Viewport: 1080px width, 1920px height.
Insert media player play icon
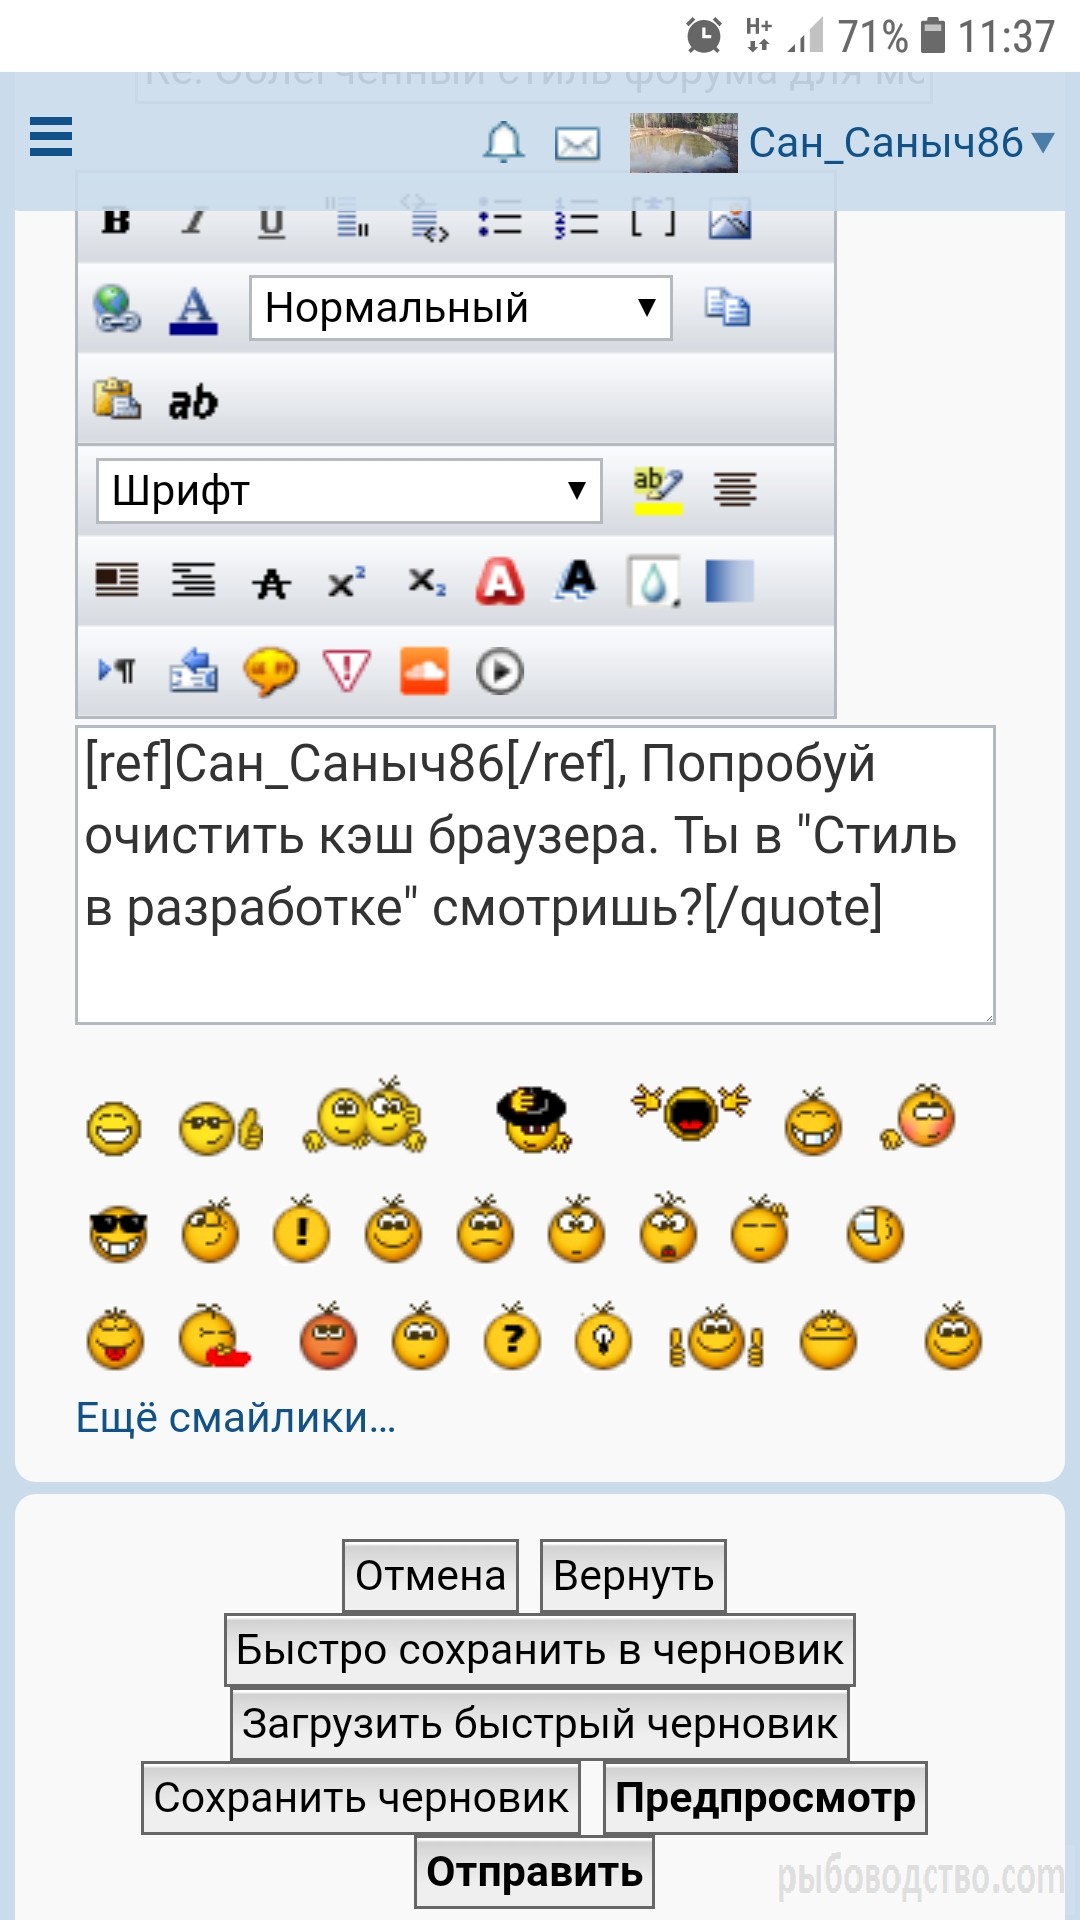[500, 672]
